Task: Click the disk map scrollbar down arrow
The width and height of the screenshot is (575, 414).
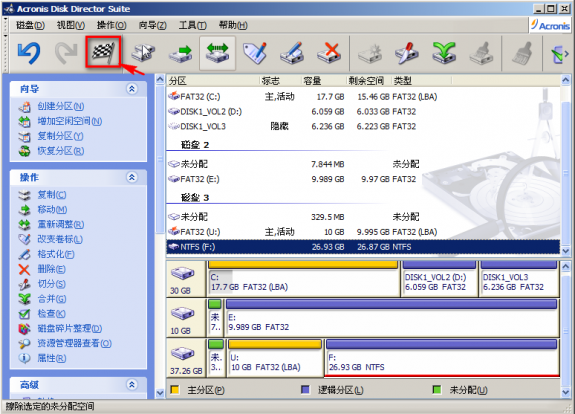Action: [x=565, y=392]
